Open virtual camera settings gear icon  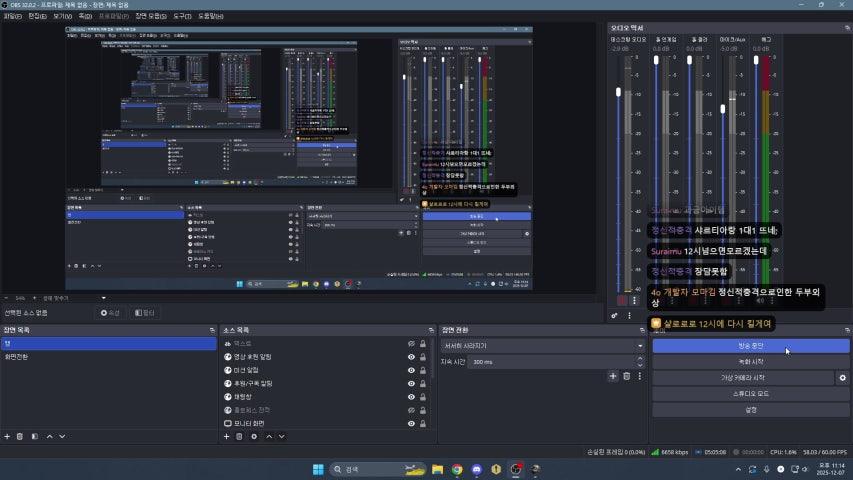click(x=842, y=378)
